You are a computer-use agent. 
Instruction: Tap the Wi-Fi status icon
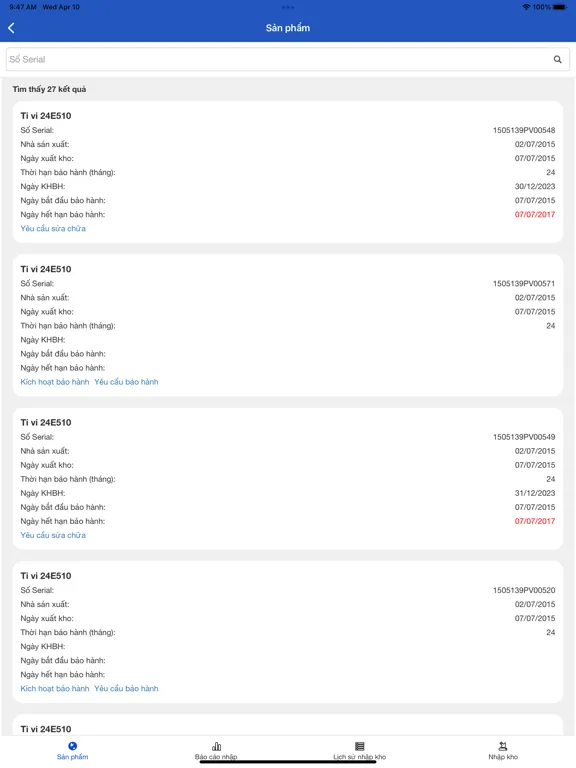[x=526, y=7]
